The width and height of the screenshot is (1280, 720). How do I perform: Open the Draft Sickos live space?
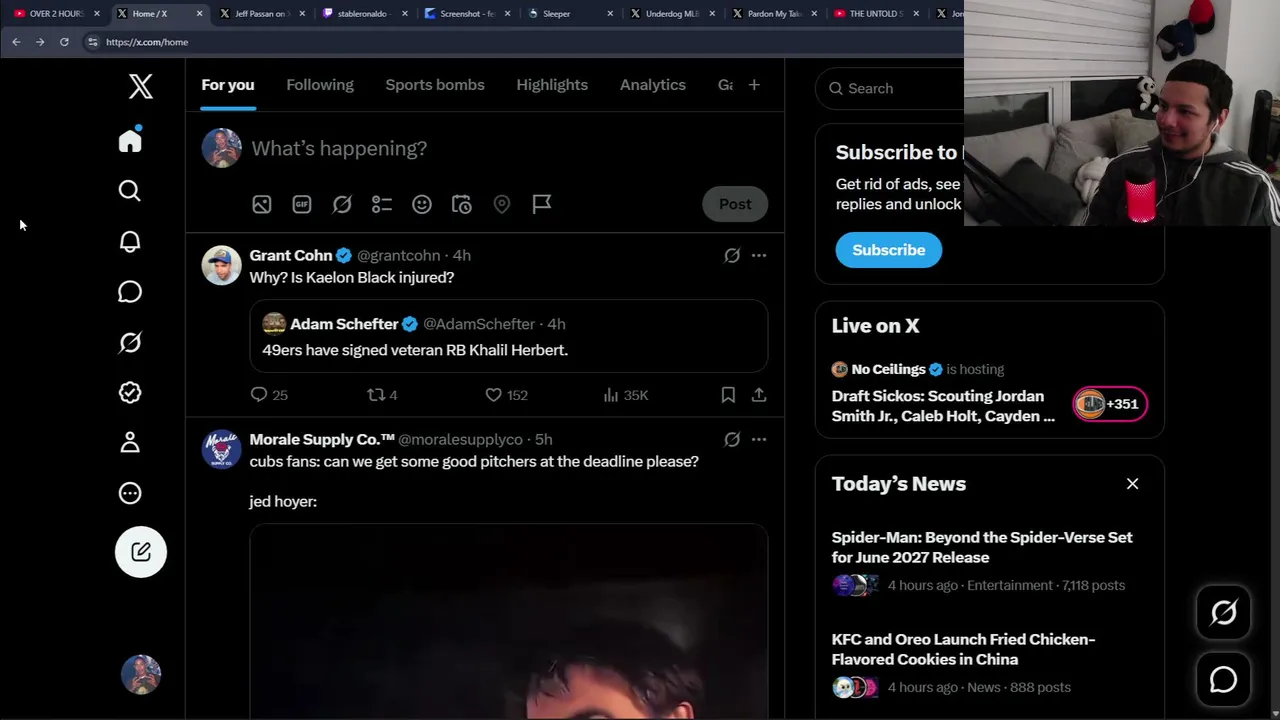pyautogui.click(x=943, y=406)
